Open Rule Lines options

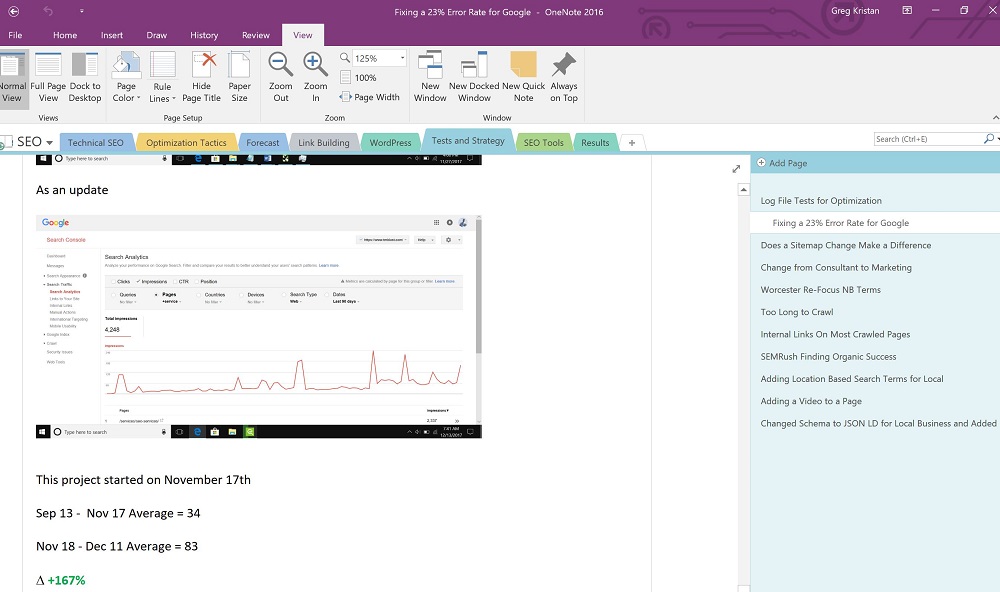(x=162, y=77)
